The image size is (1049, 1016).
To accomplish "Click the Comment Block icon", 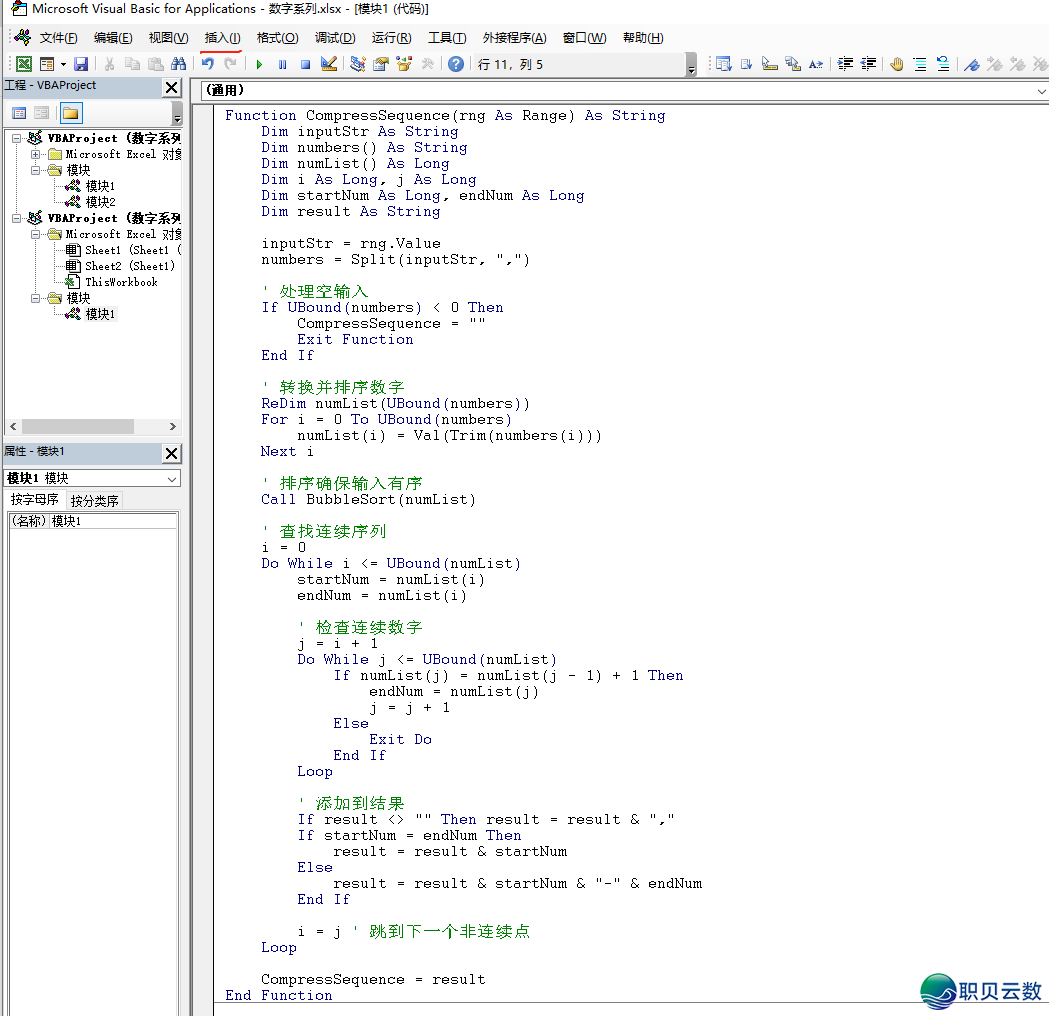I will click(920, 64).
